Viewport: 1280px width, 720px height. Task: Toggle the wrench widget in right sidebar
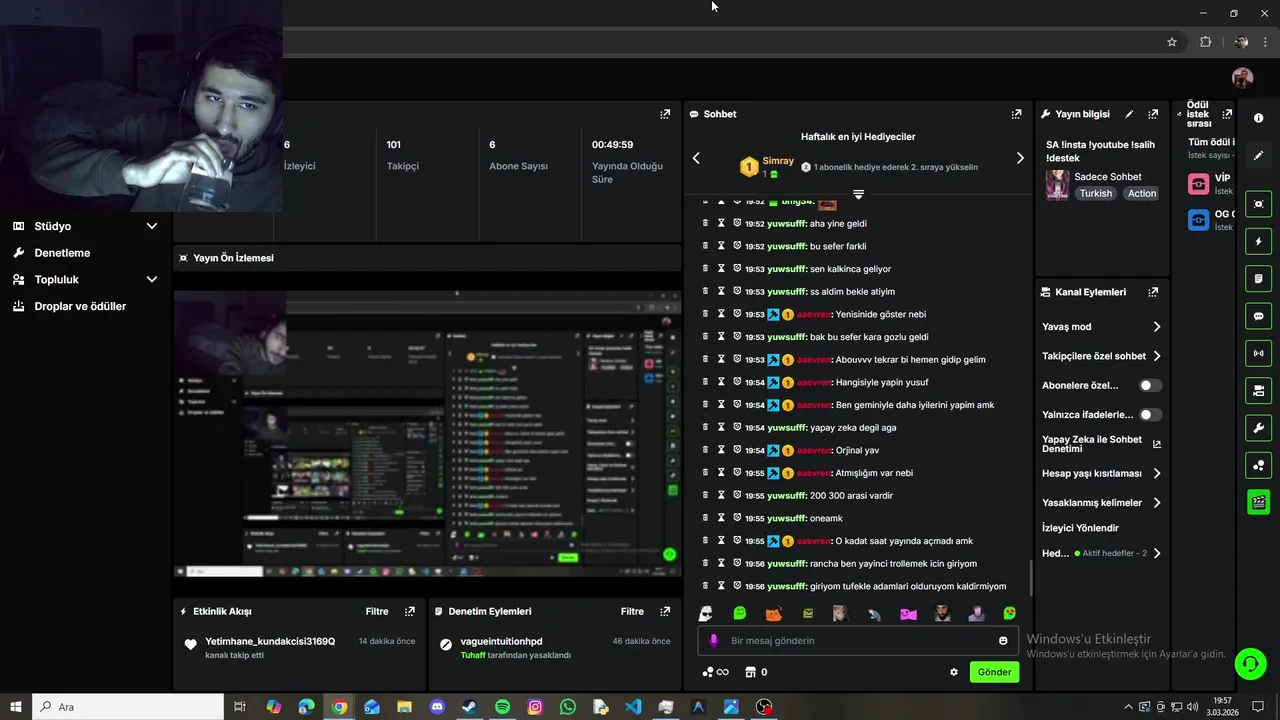1259,428
